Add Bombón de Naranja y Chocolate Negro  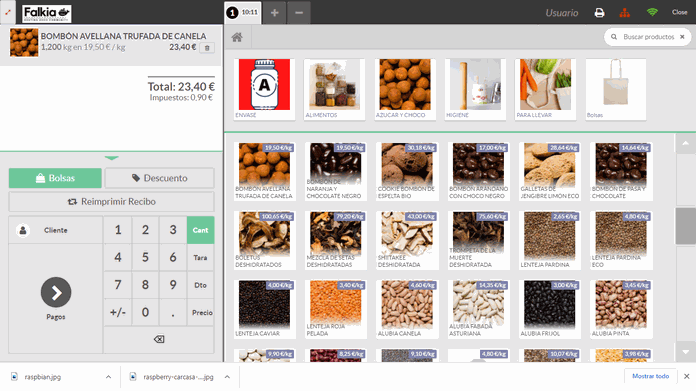pos(336,171)
